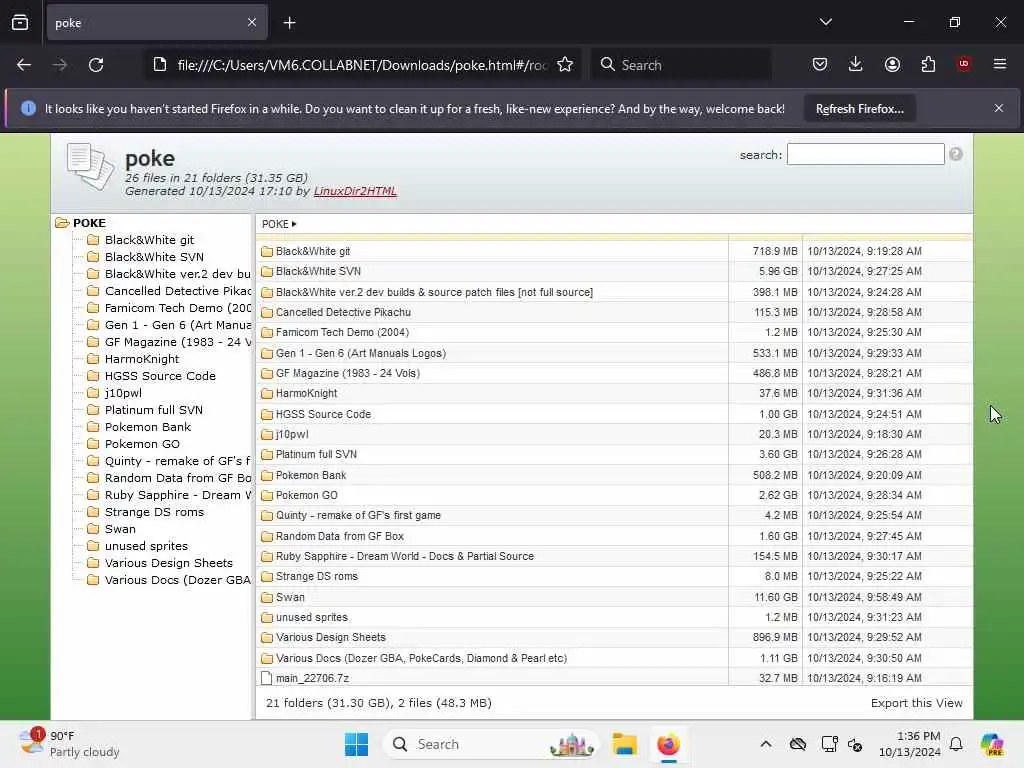
Task: Open the list all tabs dropdown chevron
Action: pyautogui.click(x=825, y=22)
